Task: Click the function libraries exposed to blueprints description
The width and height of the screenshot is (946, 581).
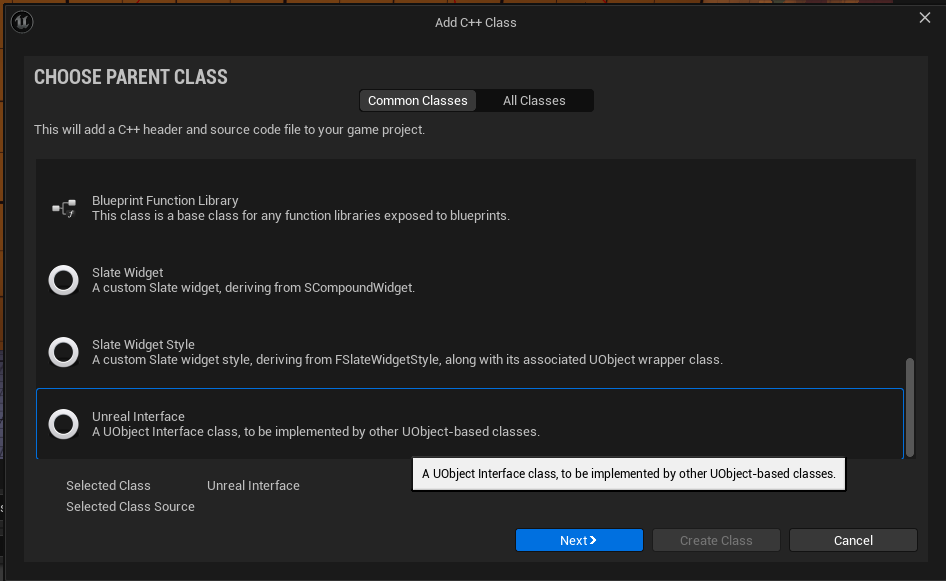Action: point(300,215)
